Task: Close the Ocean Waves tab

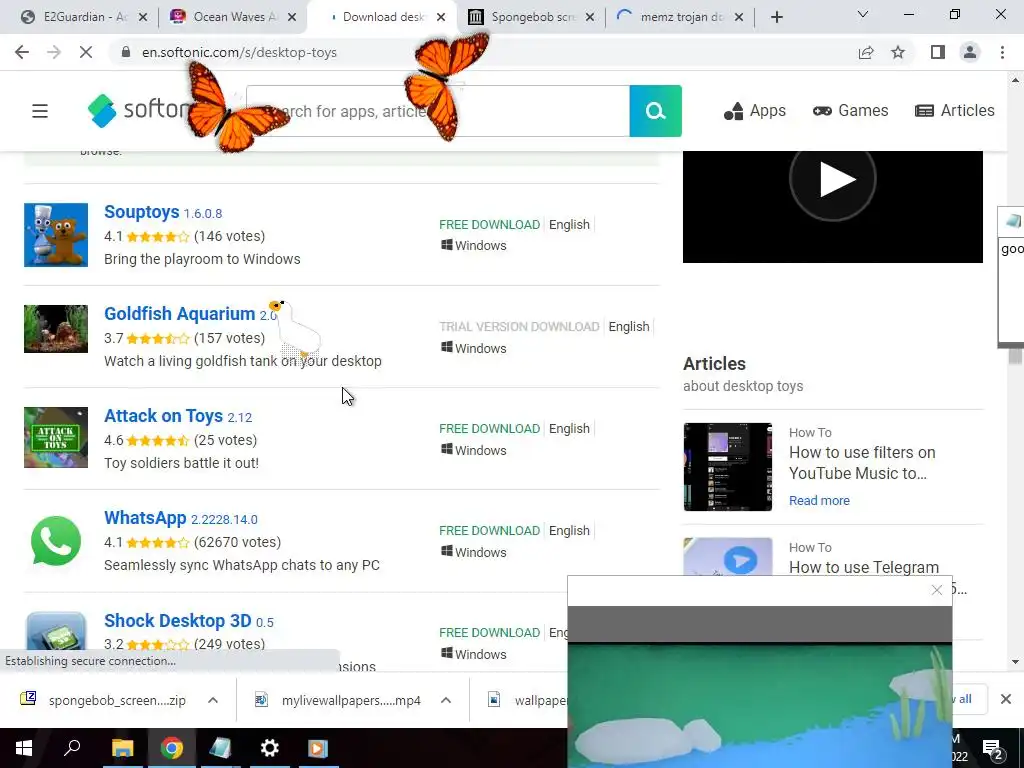Action: click(292, 17)
